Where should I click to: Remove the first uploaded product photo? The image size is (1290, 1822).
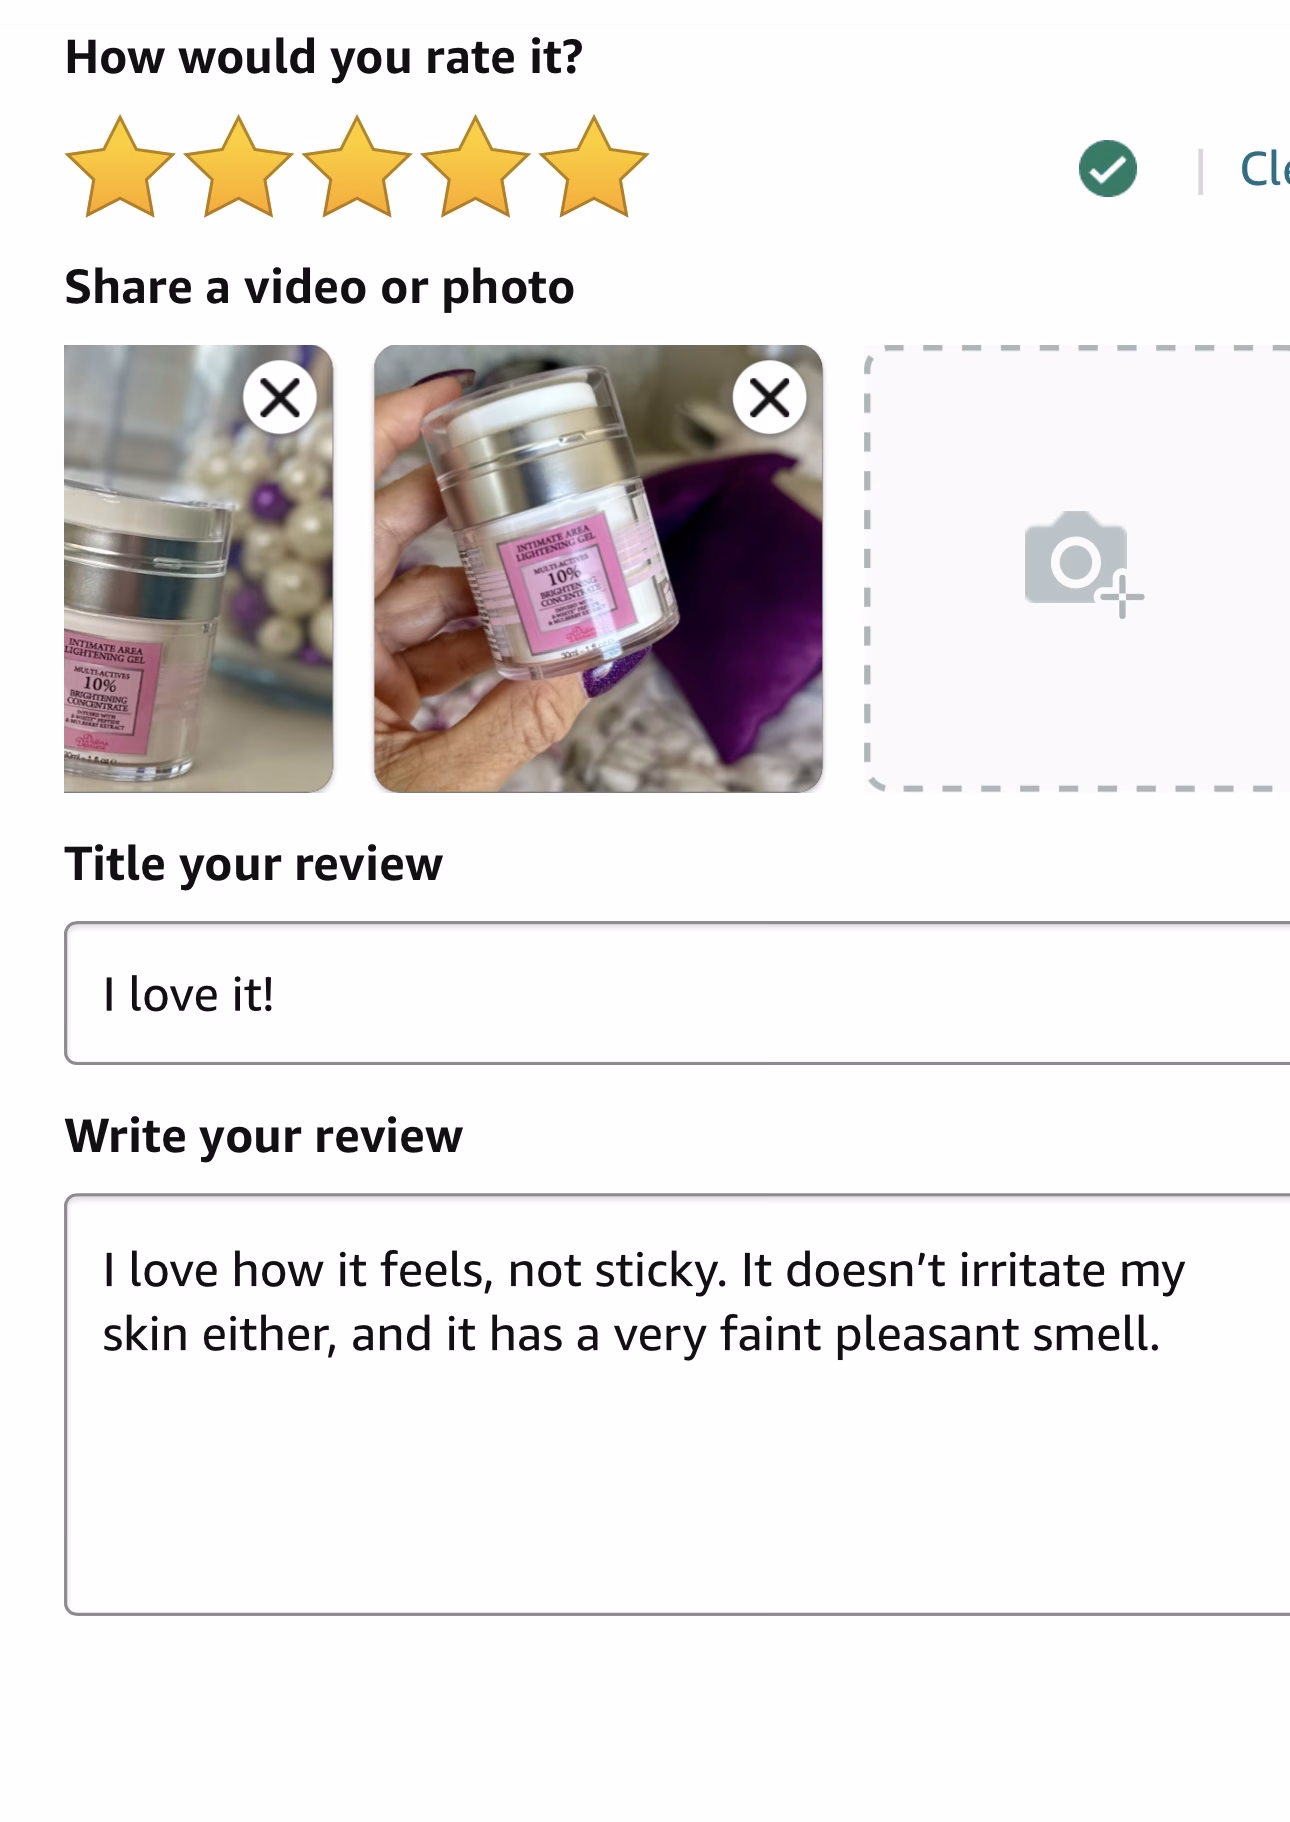pyautogui.click(x=280, y=398)
